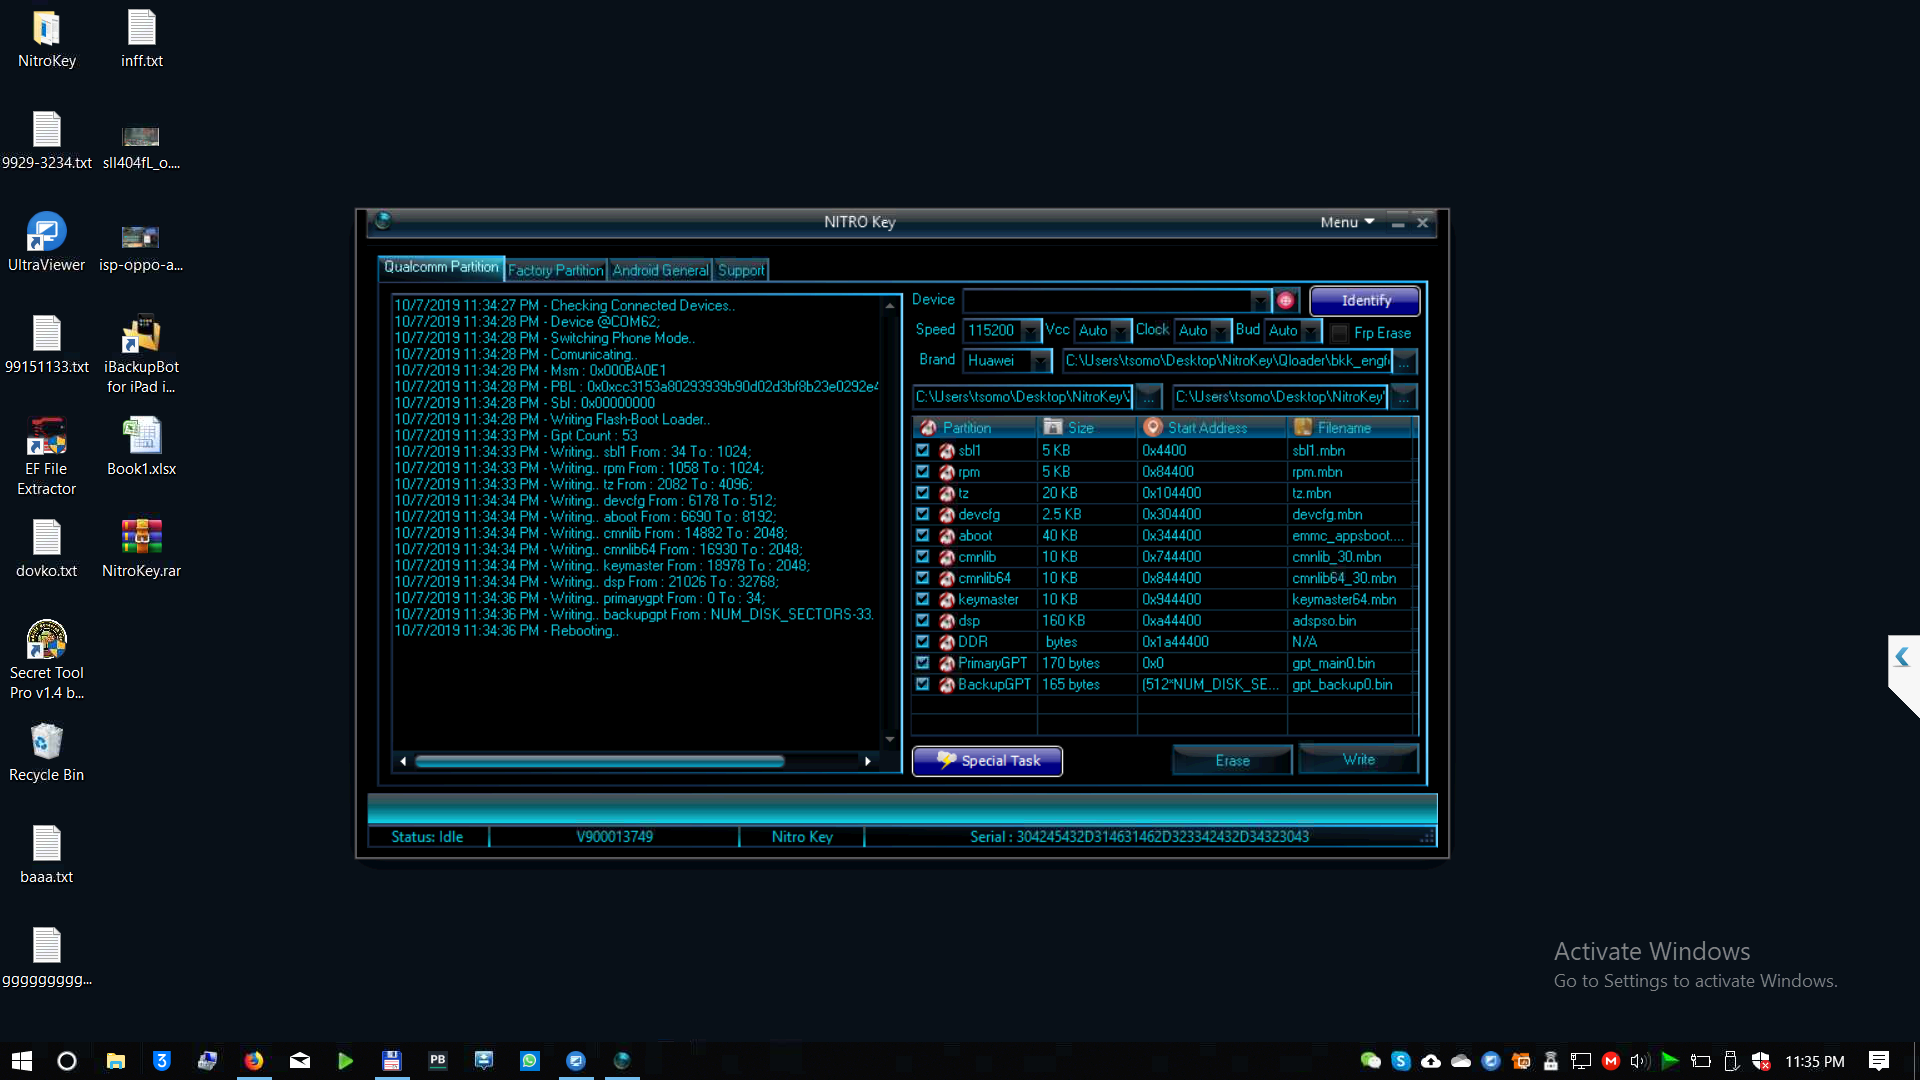Image resolution: width=1920 pixels, height=1080 pixels.
Task: Switch to Qualcomm Partition tab
Action: click(441, 267)
